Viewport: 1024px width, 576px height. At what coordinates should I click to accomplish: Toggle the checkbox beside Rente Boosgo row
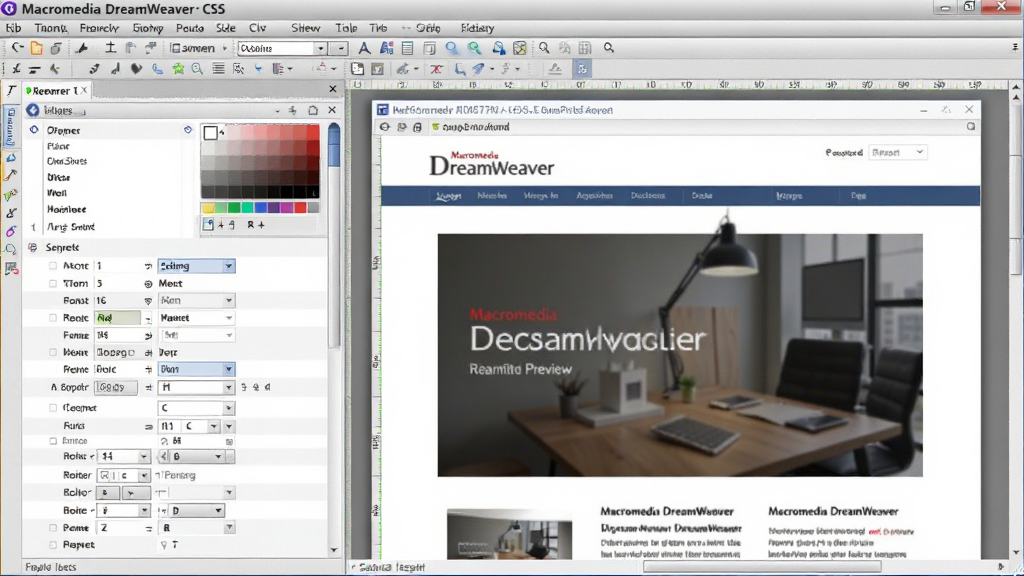[53, 353]
